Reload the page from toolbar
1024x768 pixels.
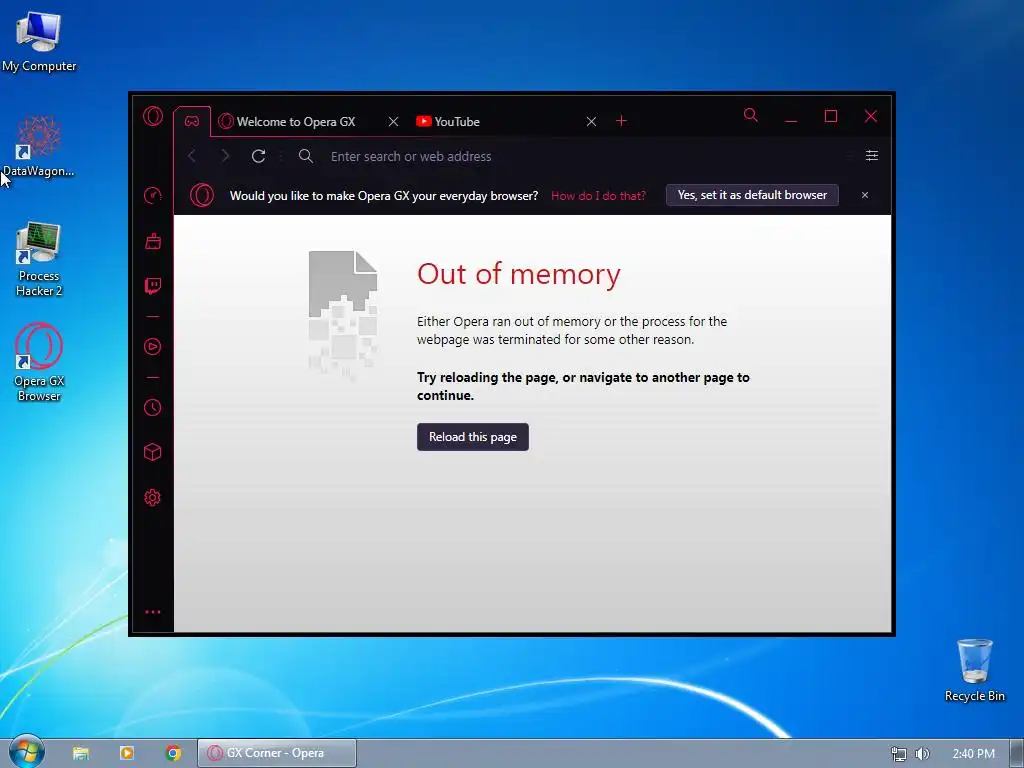pos(259,156)
